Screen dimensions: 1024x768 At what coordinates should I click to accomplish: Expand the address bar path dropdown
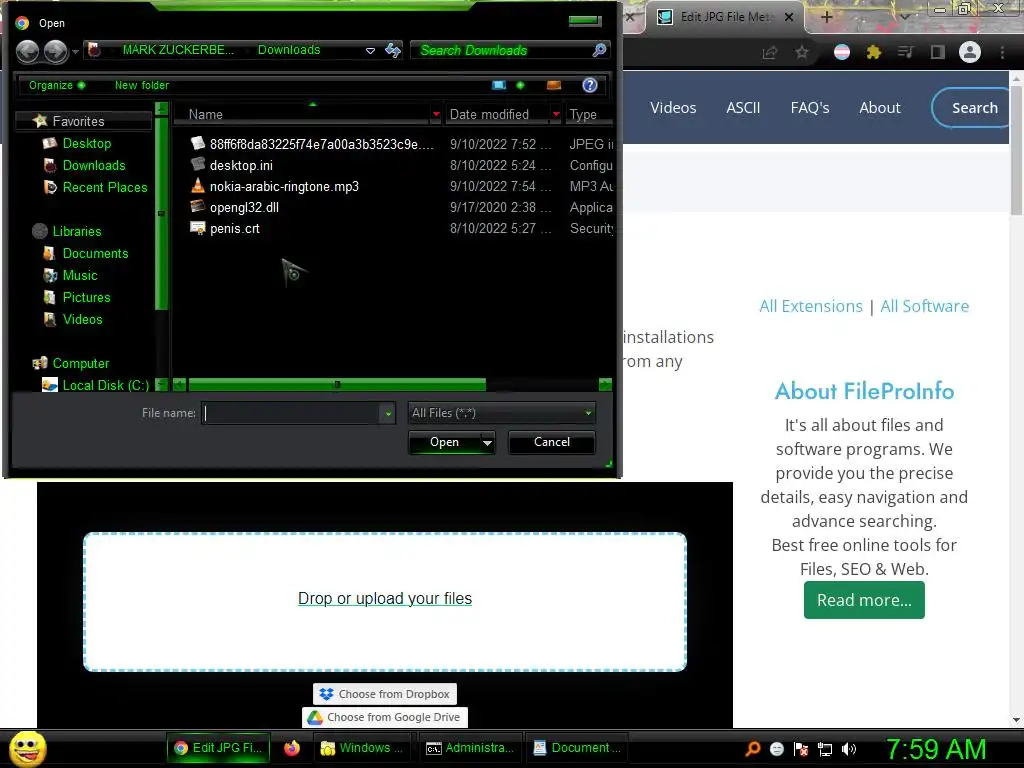tap(370, 50)
